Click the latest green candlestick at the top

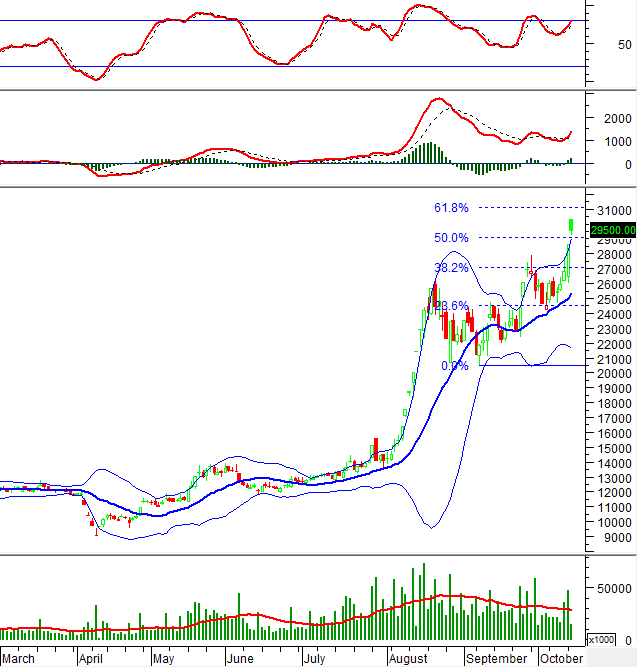click(x=571, y=225)
